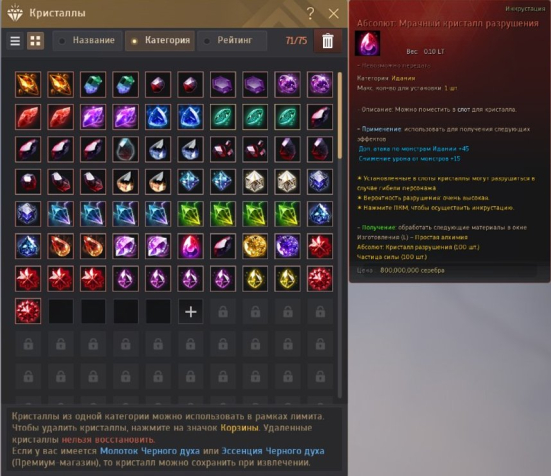
Task: Select the first orange crystal in top row
Action: pos(28,84)
